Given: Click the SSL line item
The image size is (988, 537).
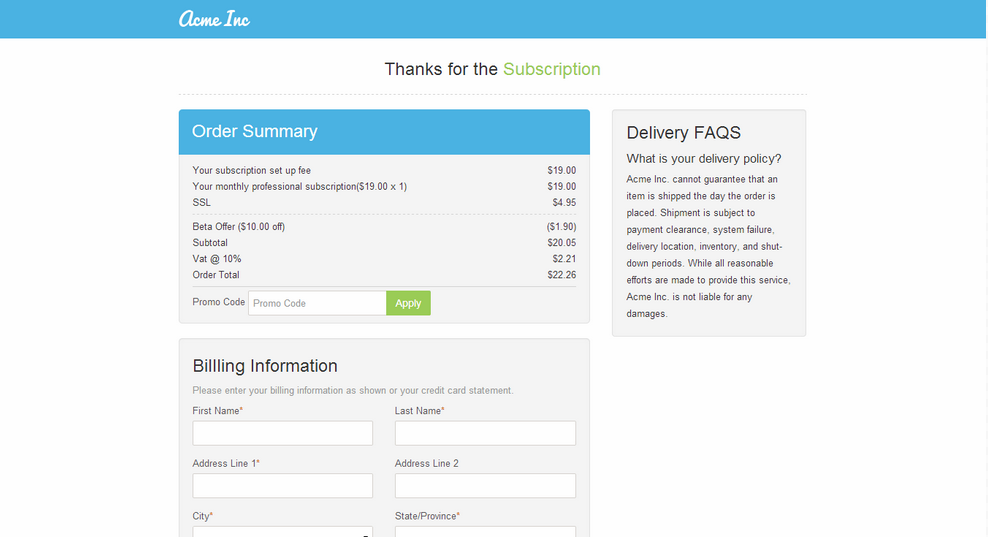Looking at the screenshot, I should pyautogui.click(x=202, y=203).
